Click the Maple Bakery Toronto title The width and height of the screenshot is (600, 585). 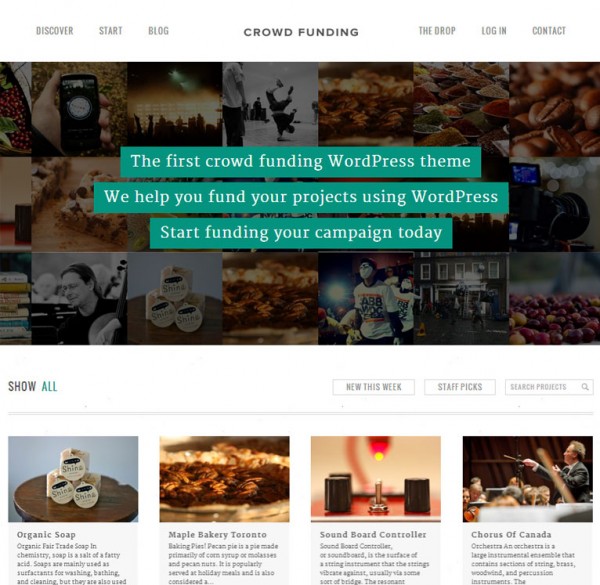coord(217,535)
